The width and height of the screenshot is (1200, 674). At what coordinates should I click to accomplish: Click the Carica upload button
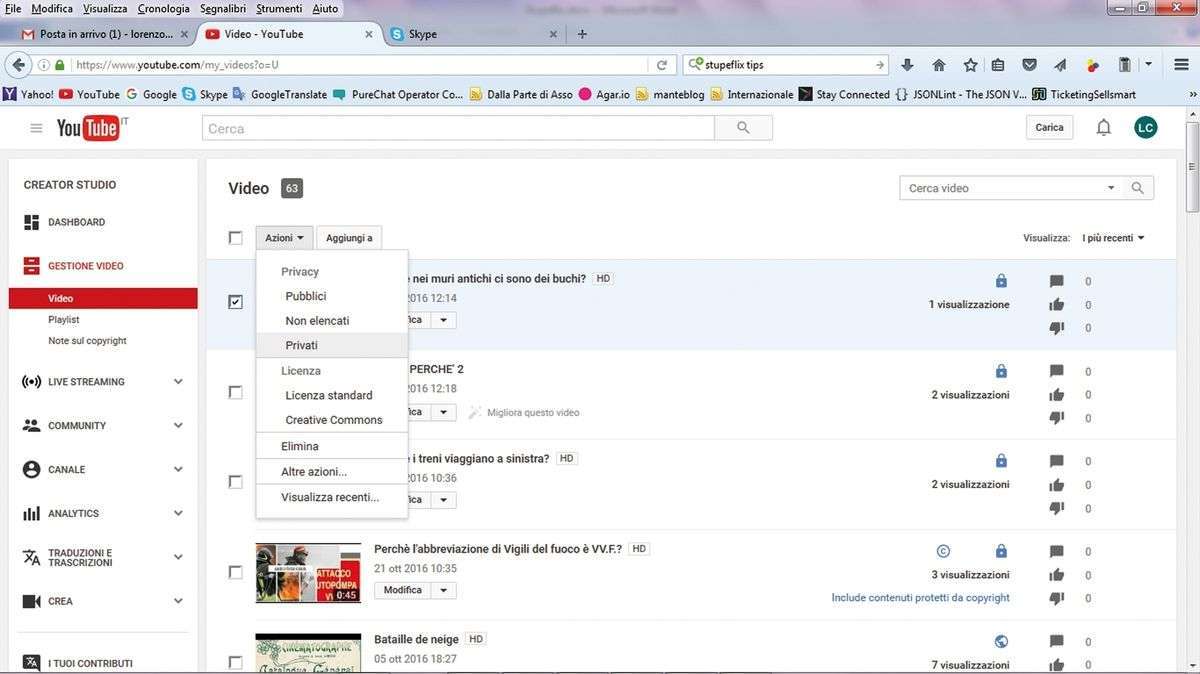point(1049,128)
